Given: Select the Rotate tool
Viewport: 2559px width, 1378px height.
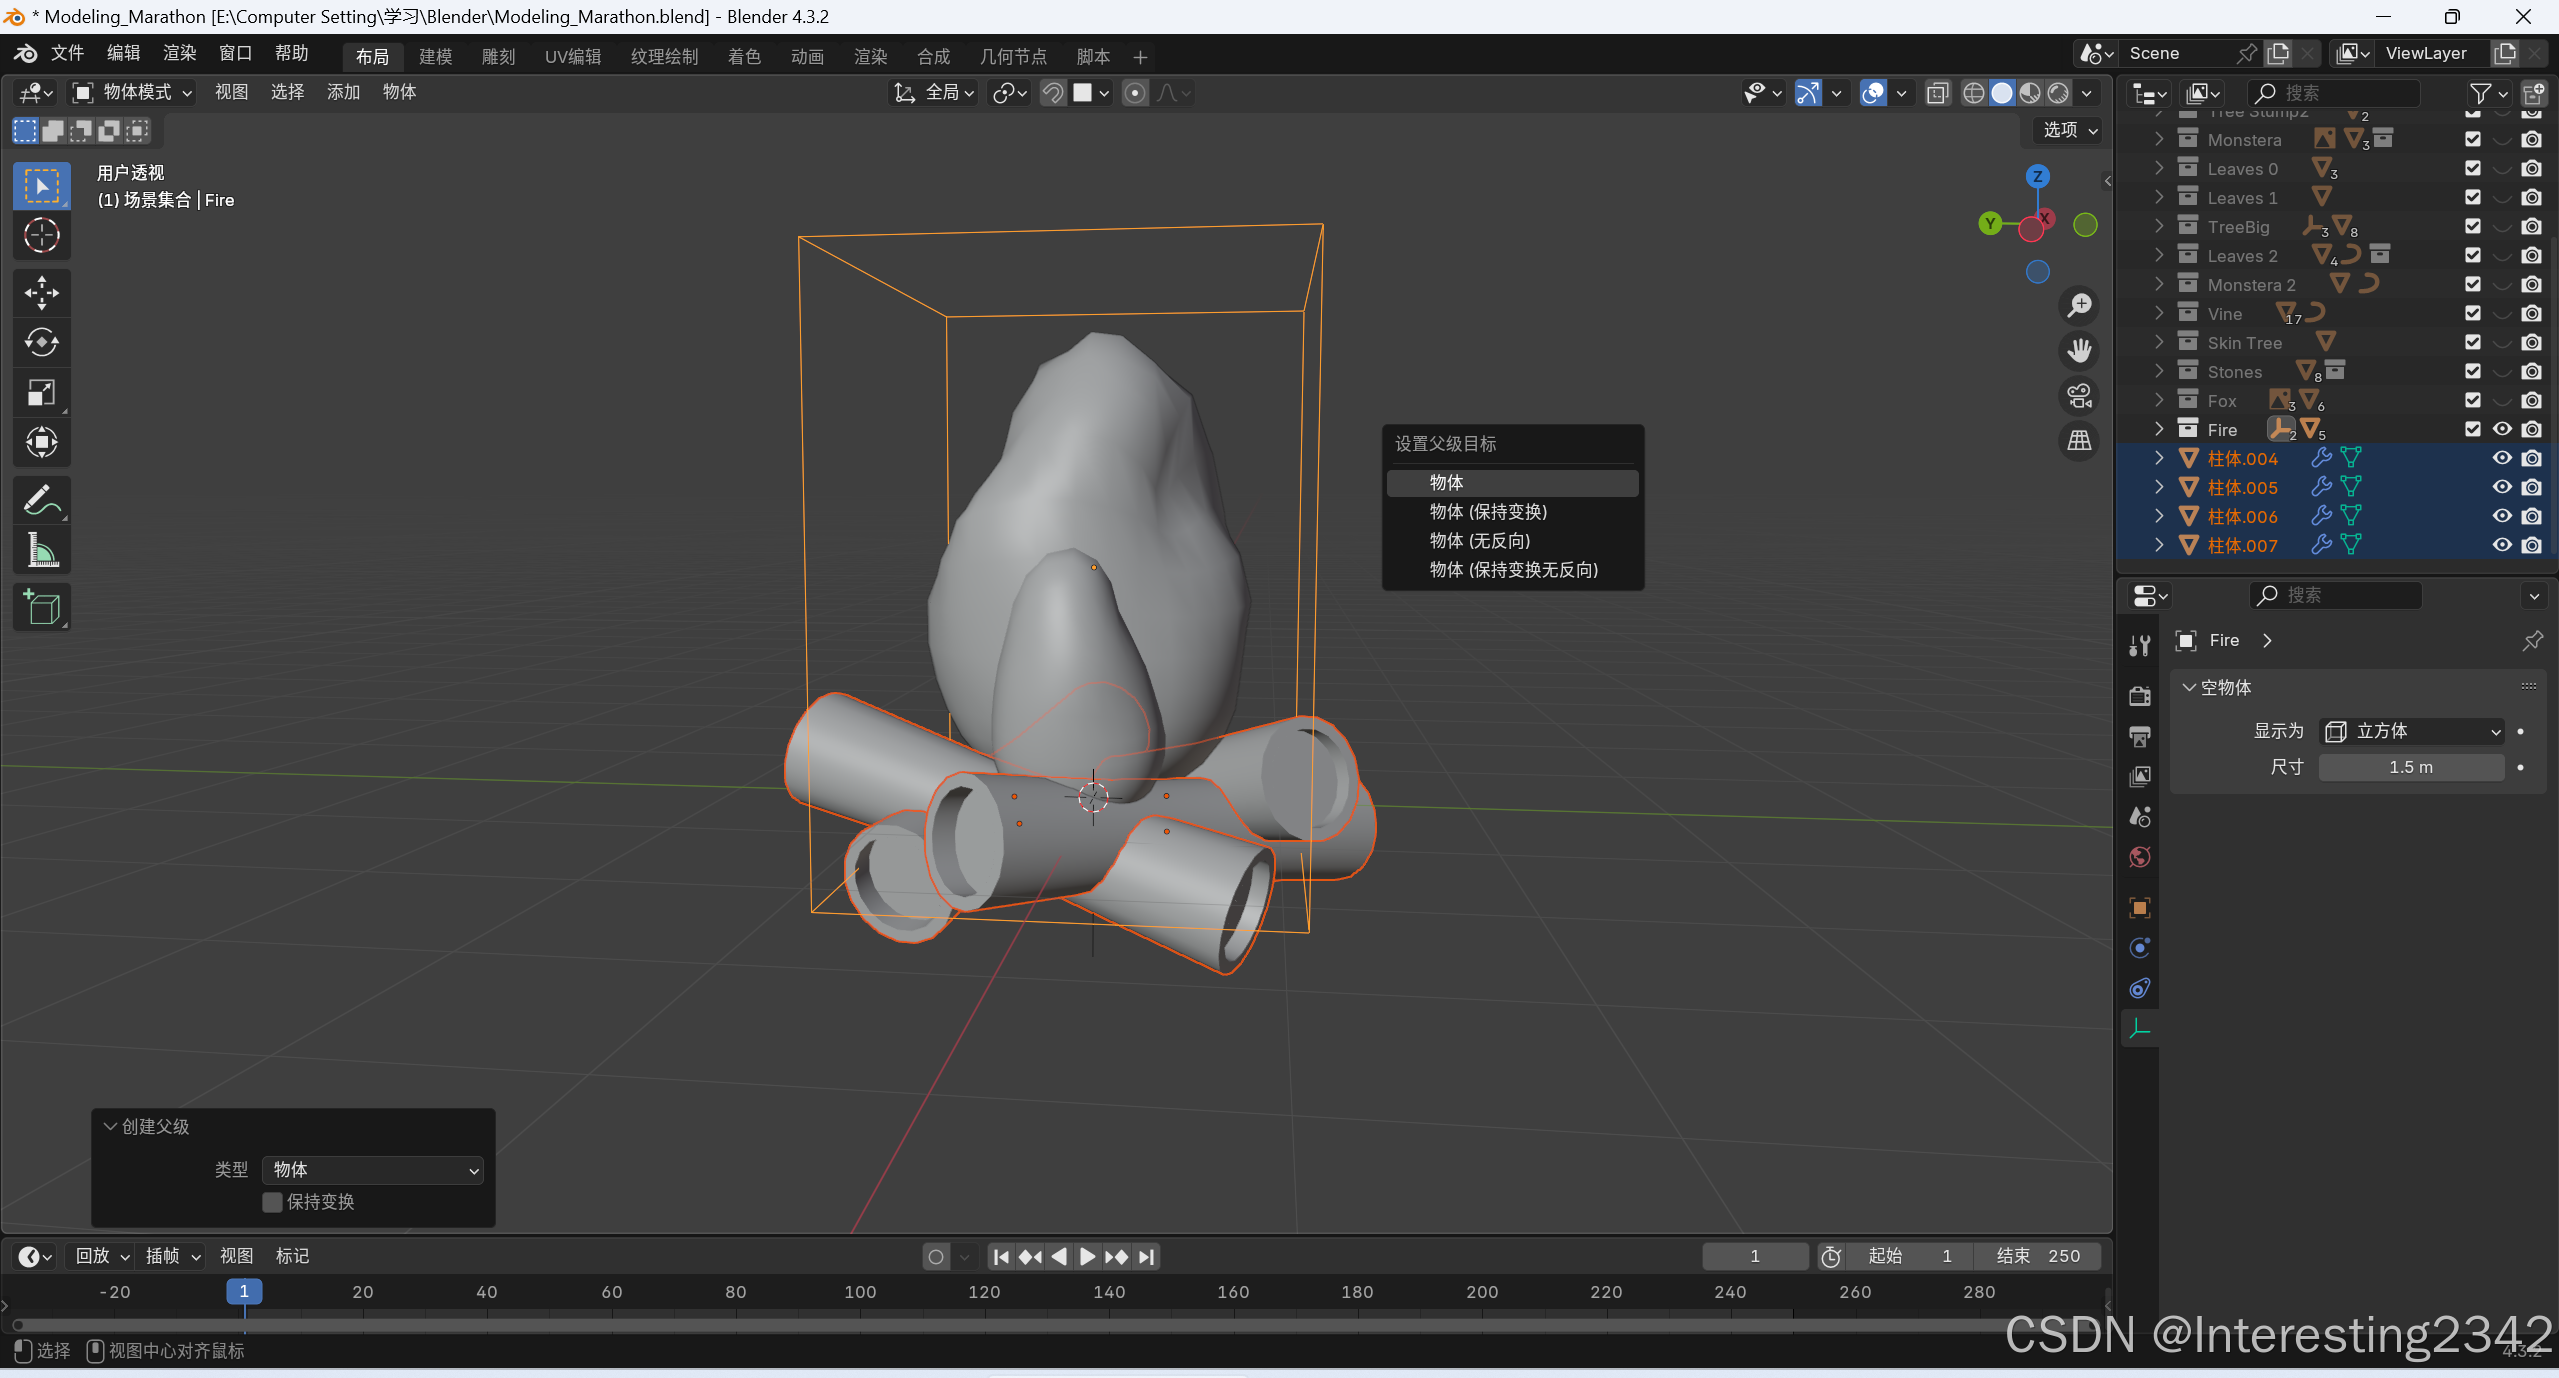Looking at the screenshot, I should point(41,342).
